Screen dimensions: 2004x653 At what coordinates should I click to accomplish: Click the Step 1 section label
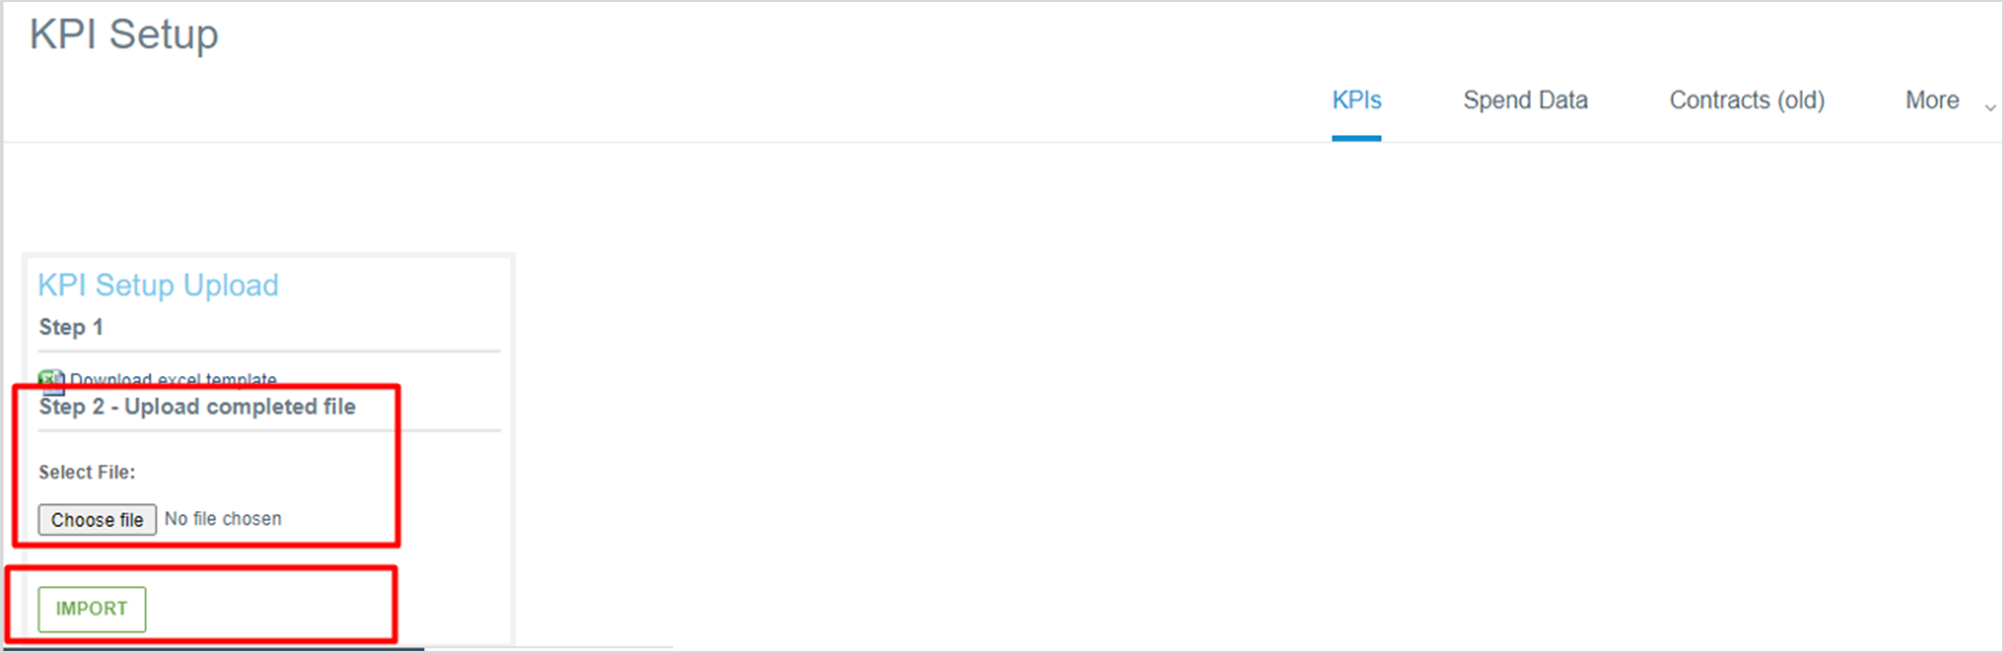coord(70,327)
